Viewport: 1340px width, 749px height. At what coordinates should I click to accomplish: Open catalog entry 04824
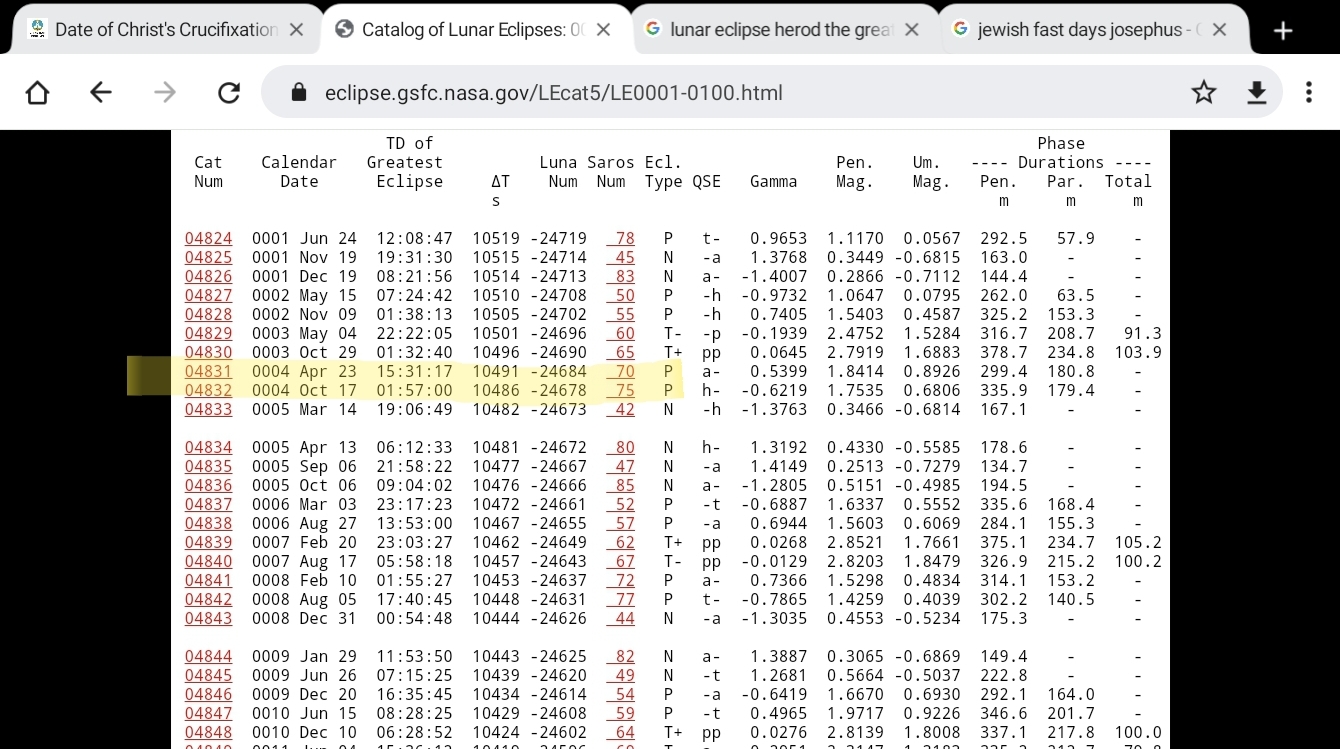pyautogui.click(x=208, y=238)
